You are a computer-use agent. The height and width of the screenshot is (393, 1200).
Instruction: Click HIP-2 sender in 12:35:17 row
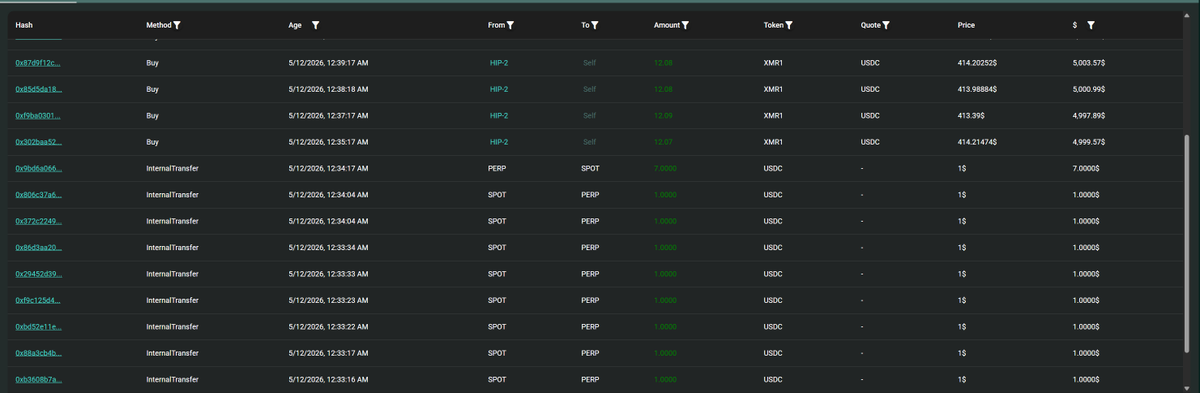click(x=499, y=142)
